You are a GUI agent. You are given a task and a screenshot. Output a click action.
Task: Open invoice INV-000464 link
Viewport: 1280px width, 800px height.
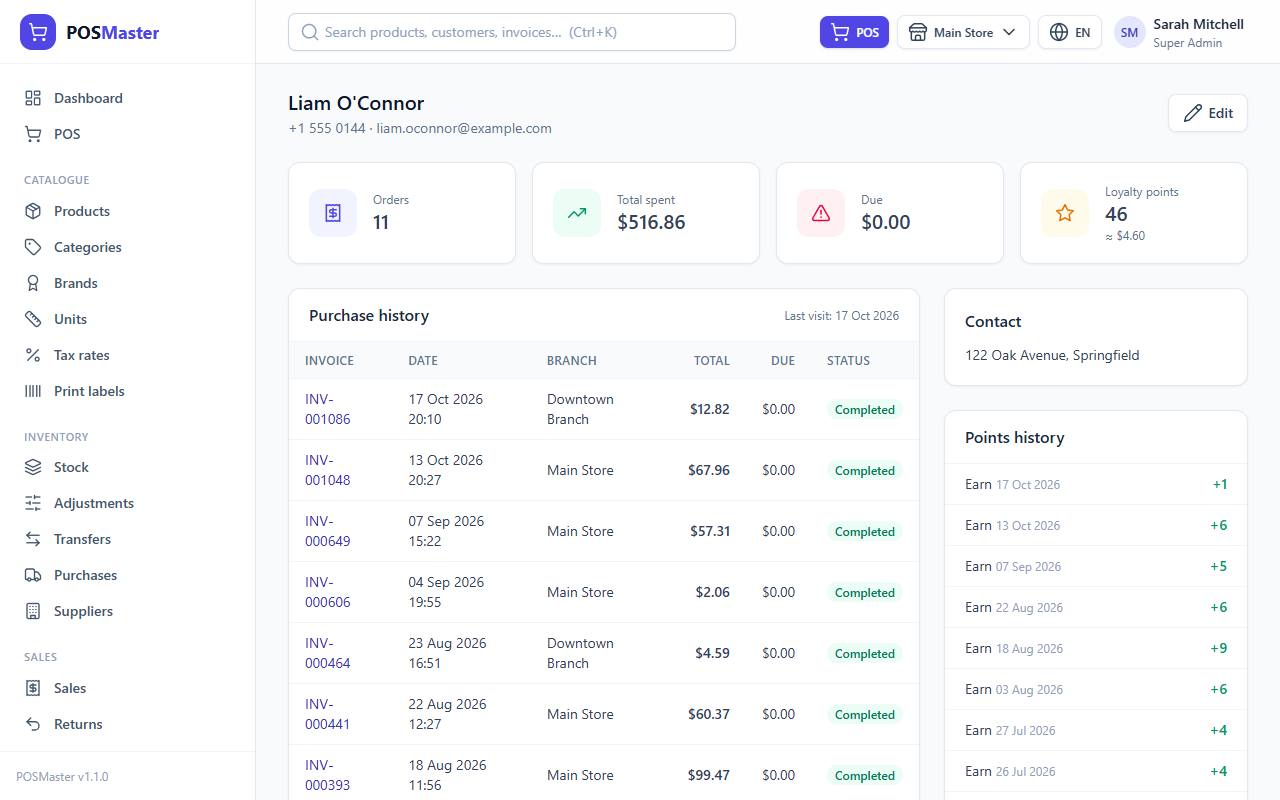click(x=328, y=653)
